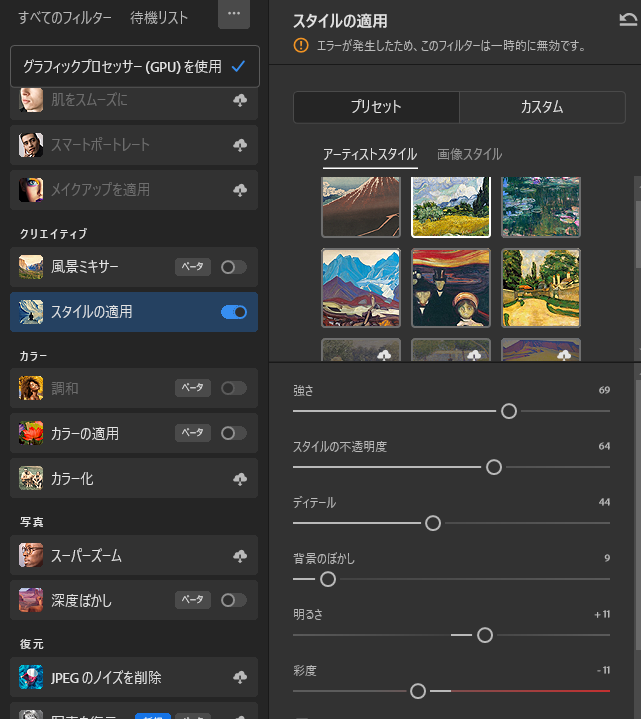Download the メイクアップを適用 filter via cloud icon
This screenshot has height=719, width=641.
(x=240, y=190)
